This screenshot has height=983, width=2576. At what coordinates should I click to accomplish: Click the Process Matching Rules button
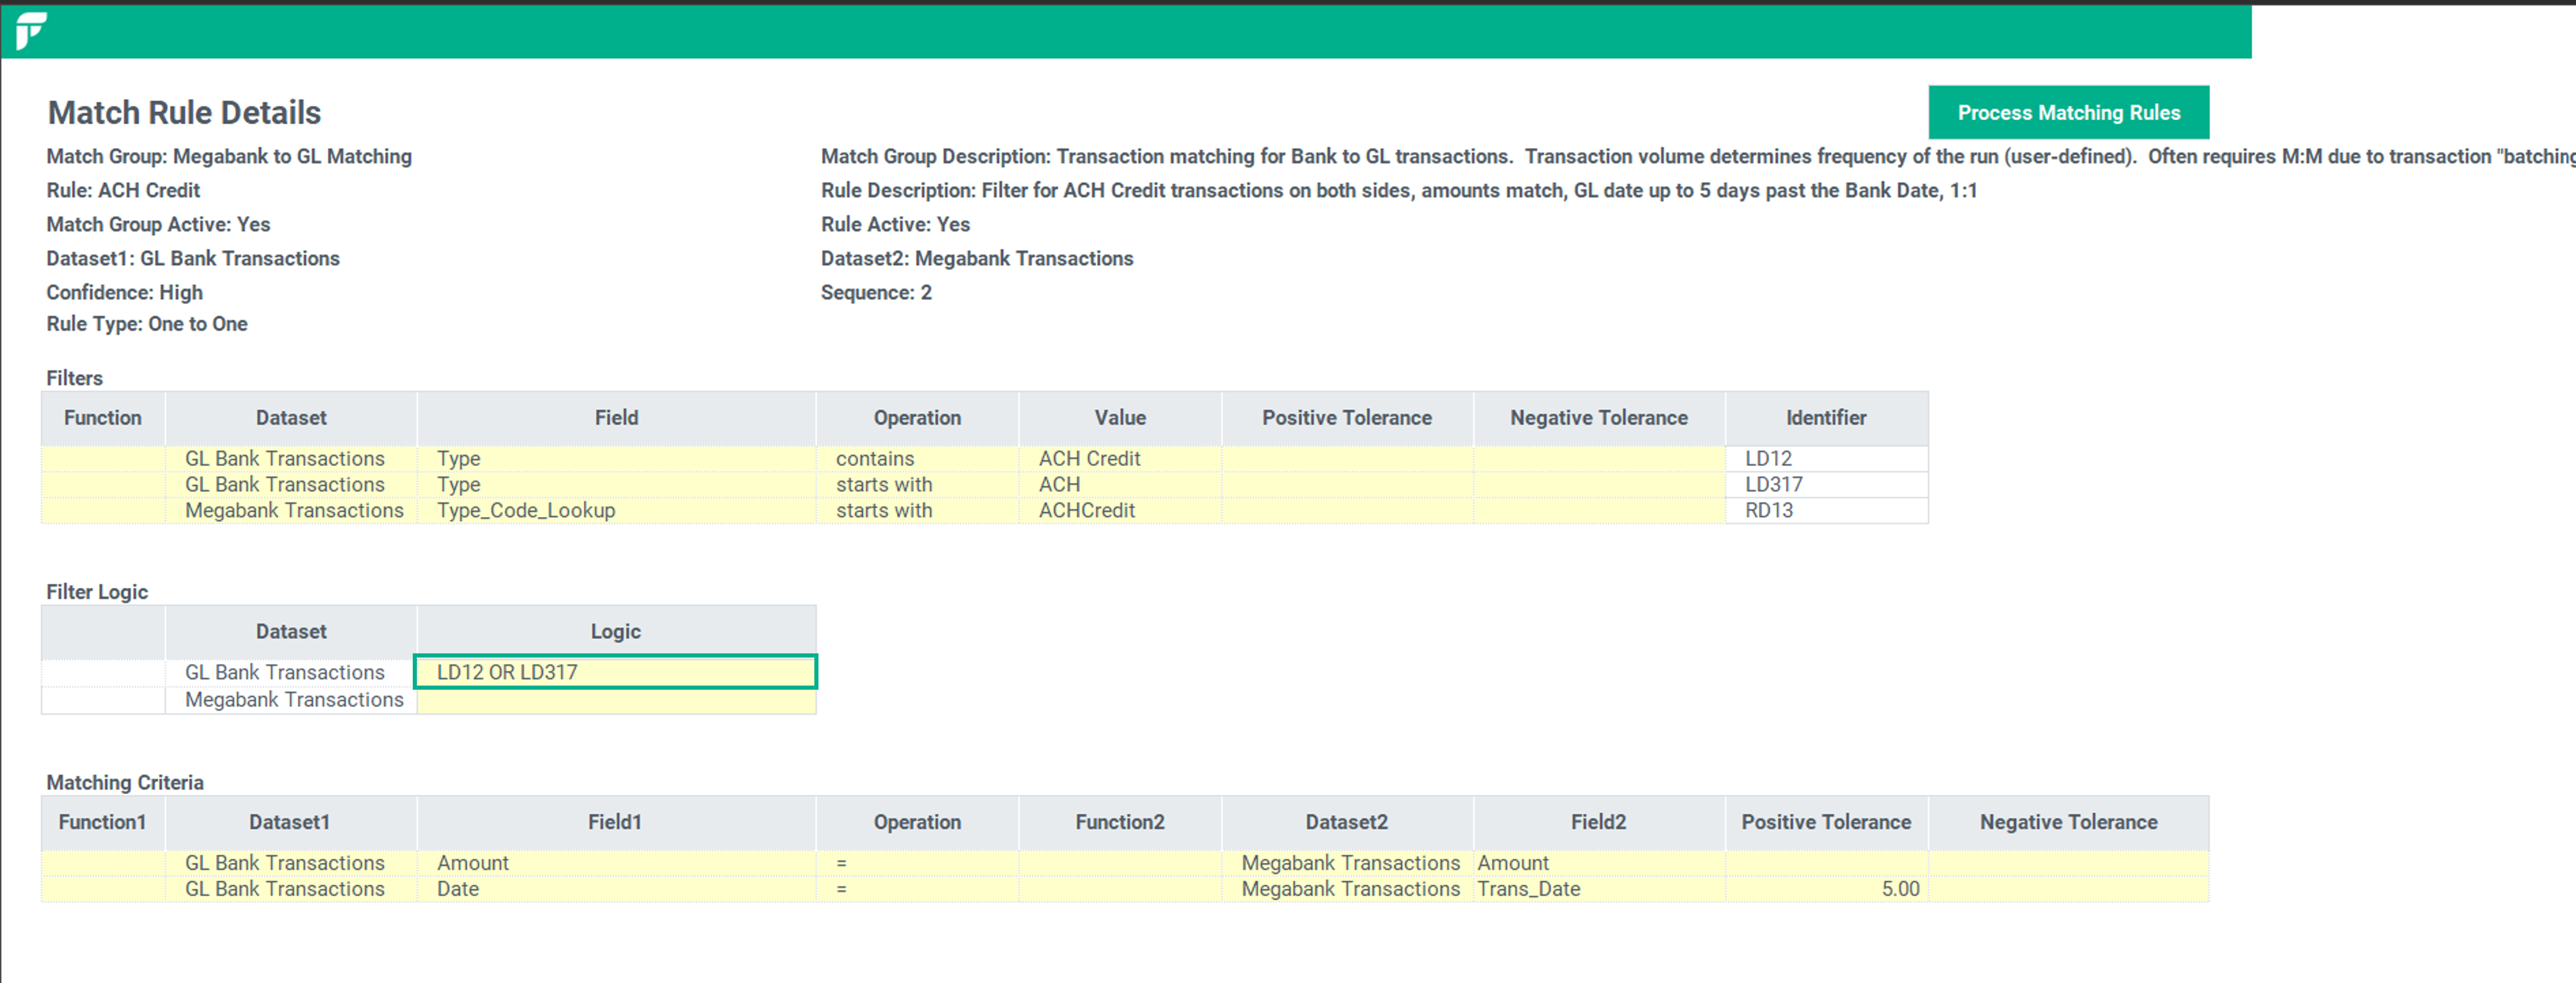coord(2068,113)
